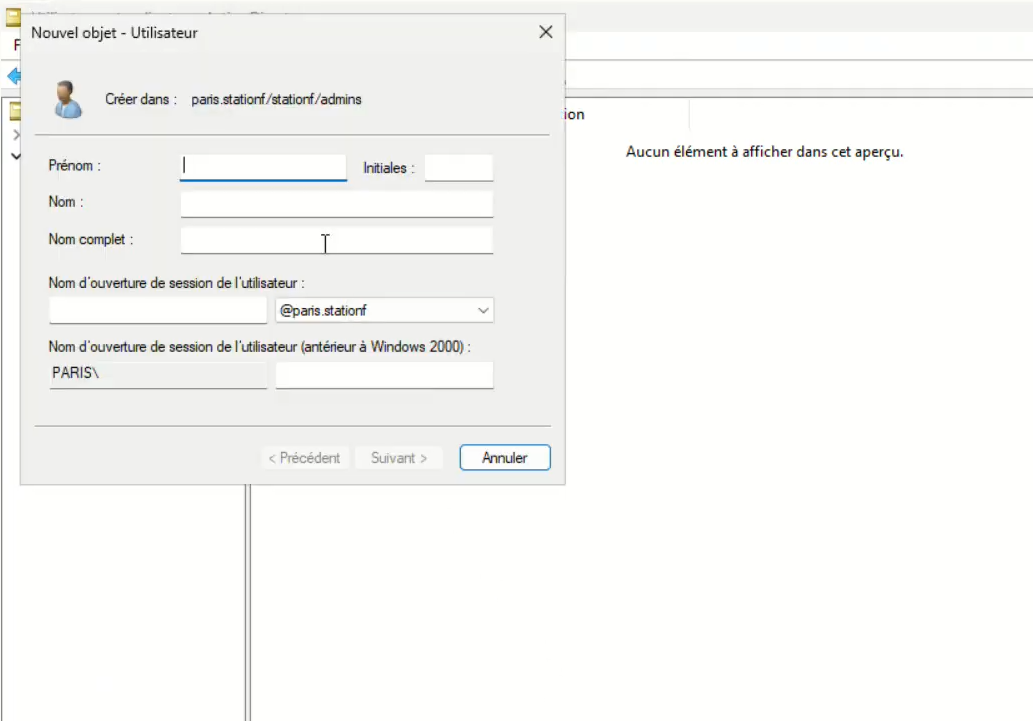The width and height of the screenshot is (1033, 721).
Task: Click into the Initiales field
Action: [x=459, y=168]
